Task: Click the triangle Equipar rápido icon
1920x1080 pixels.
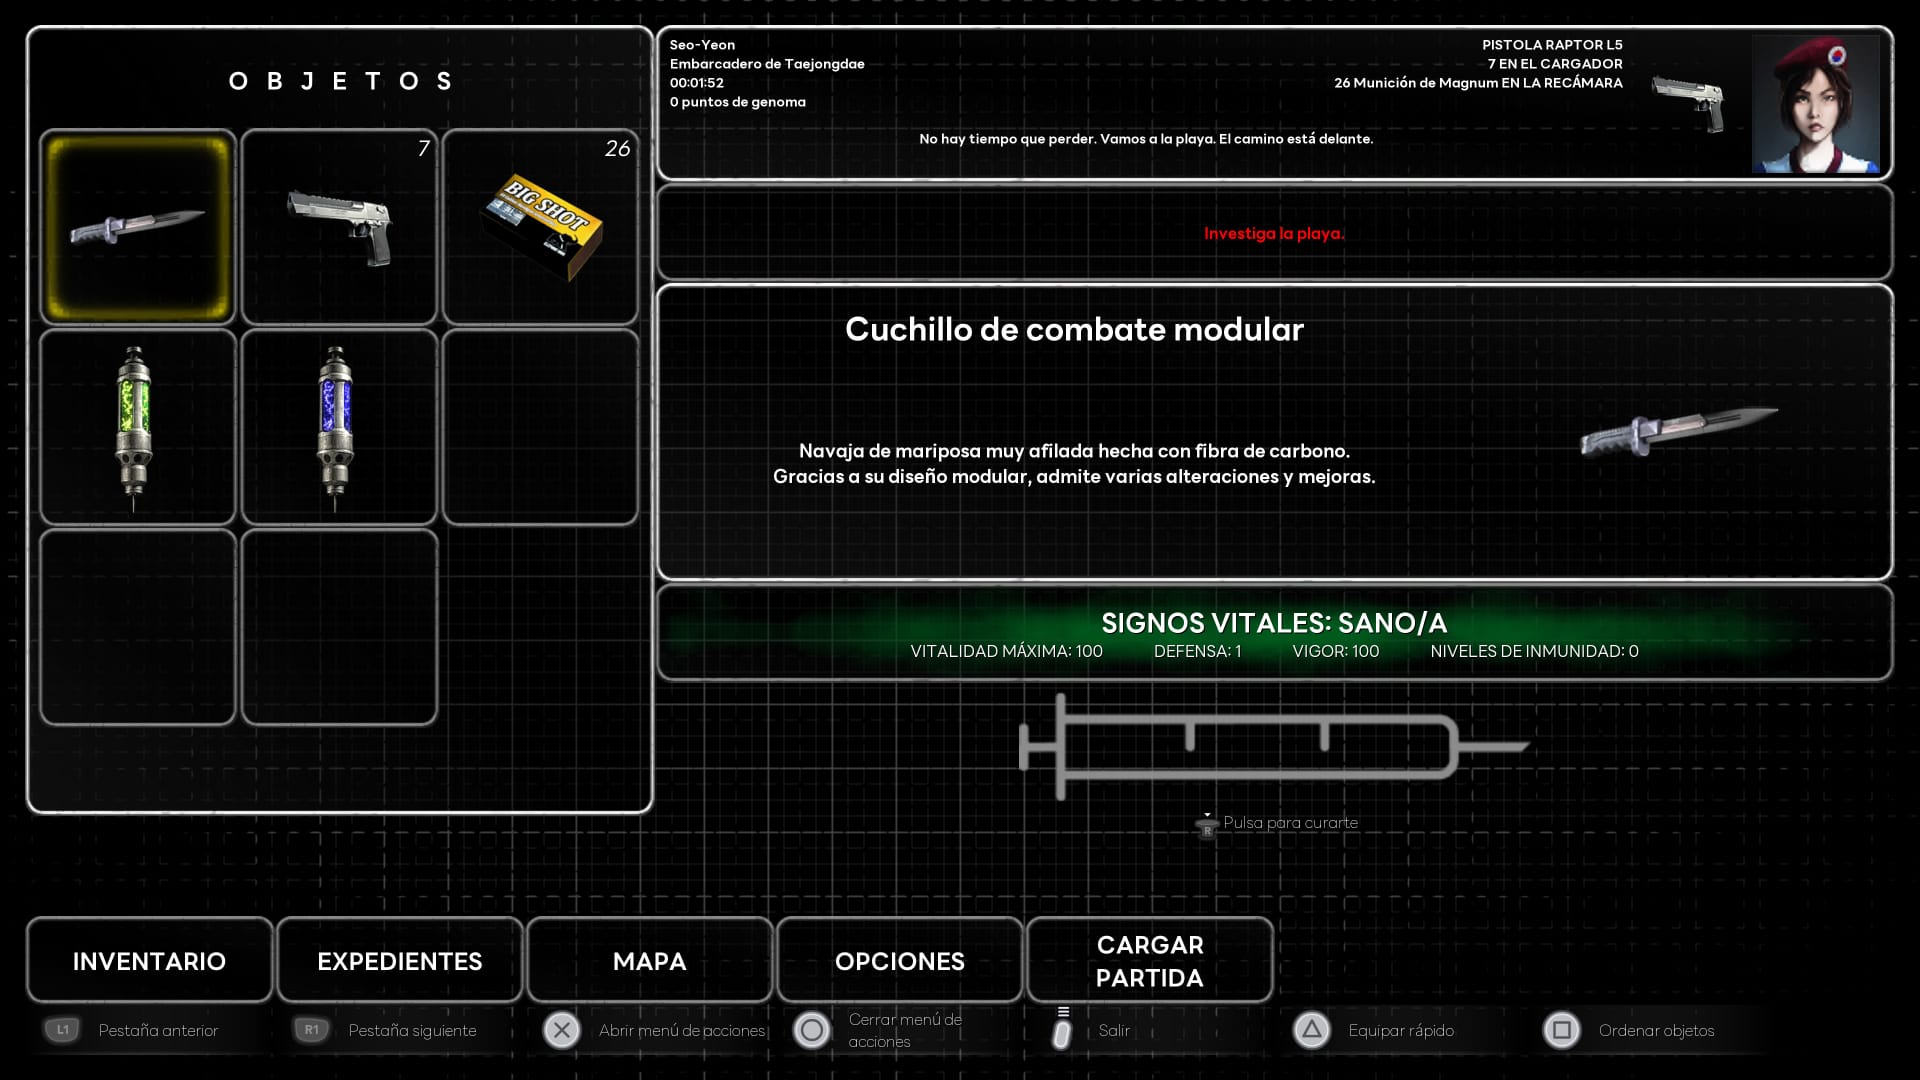Action: [1311, 1030]
